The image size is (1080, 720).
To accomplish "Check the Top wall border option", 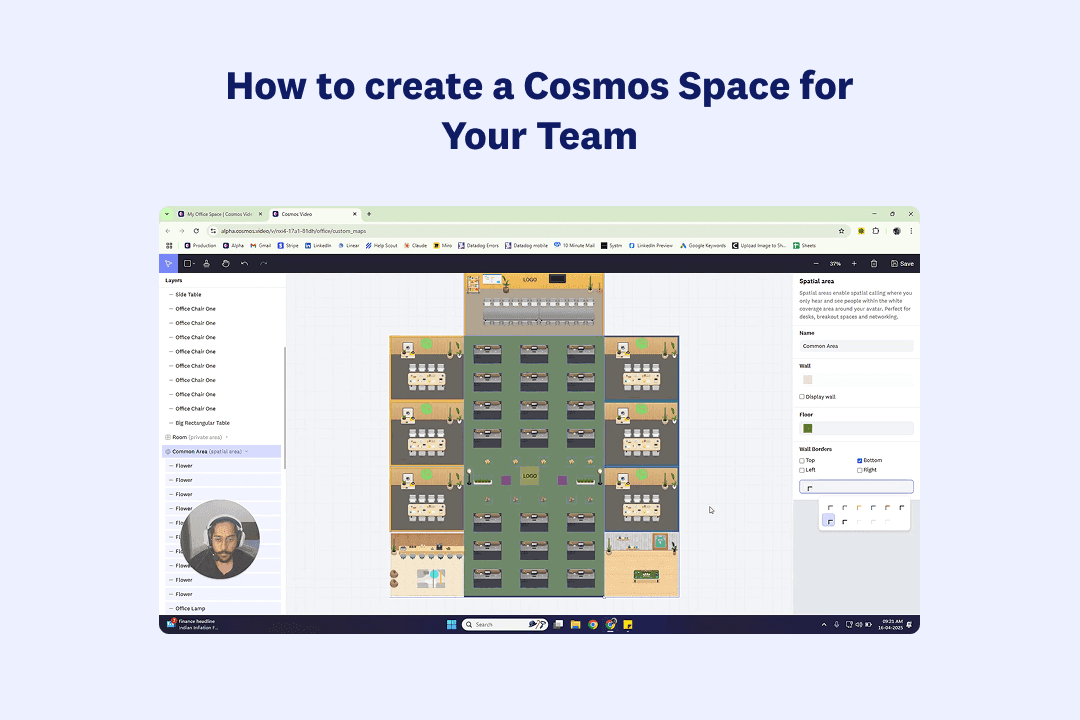I will click(802, 460).
